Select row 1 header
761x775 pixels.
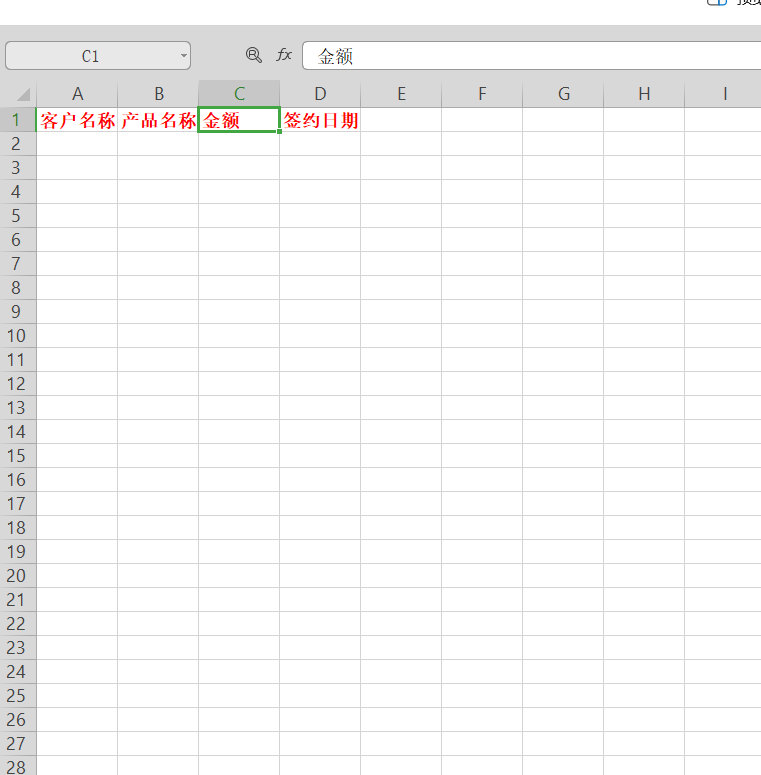point(18,120)
